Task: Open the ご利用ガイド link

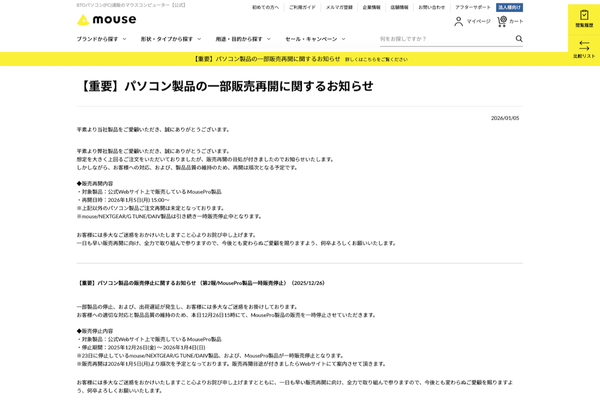Action: pyautogui.click(x=302, y=7)
